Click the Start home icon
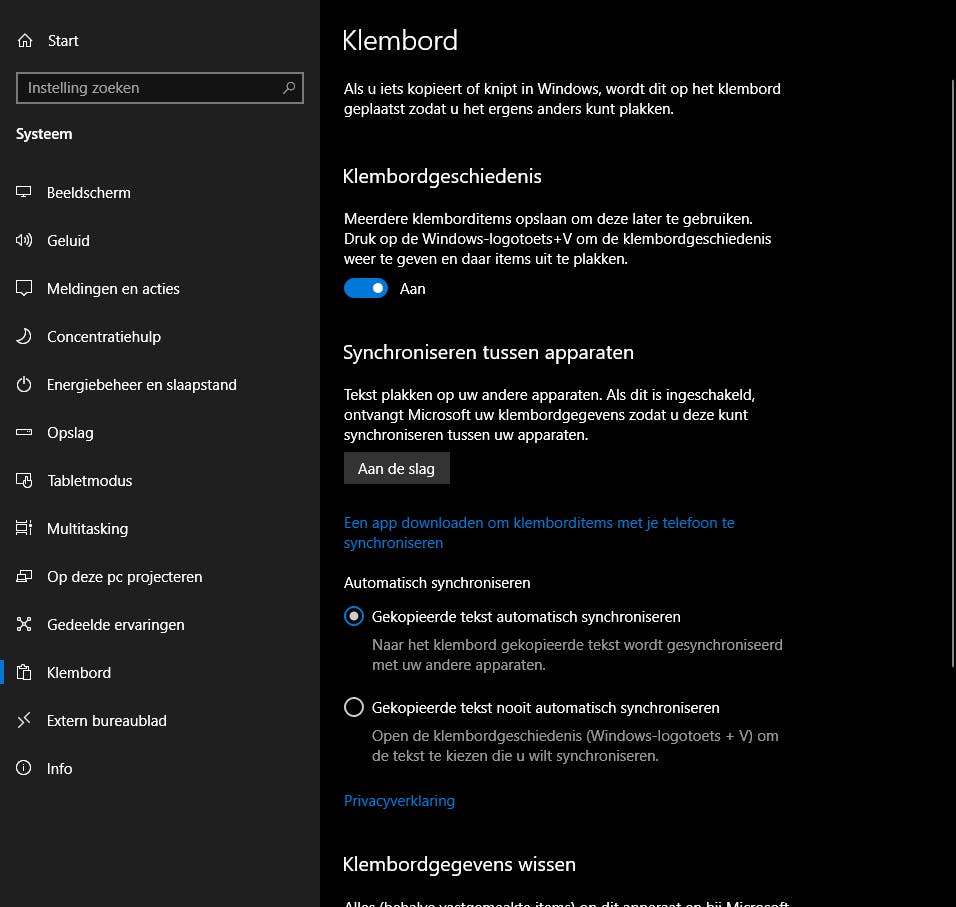This screenshot has height=907, width=956. [25, 41]
